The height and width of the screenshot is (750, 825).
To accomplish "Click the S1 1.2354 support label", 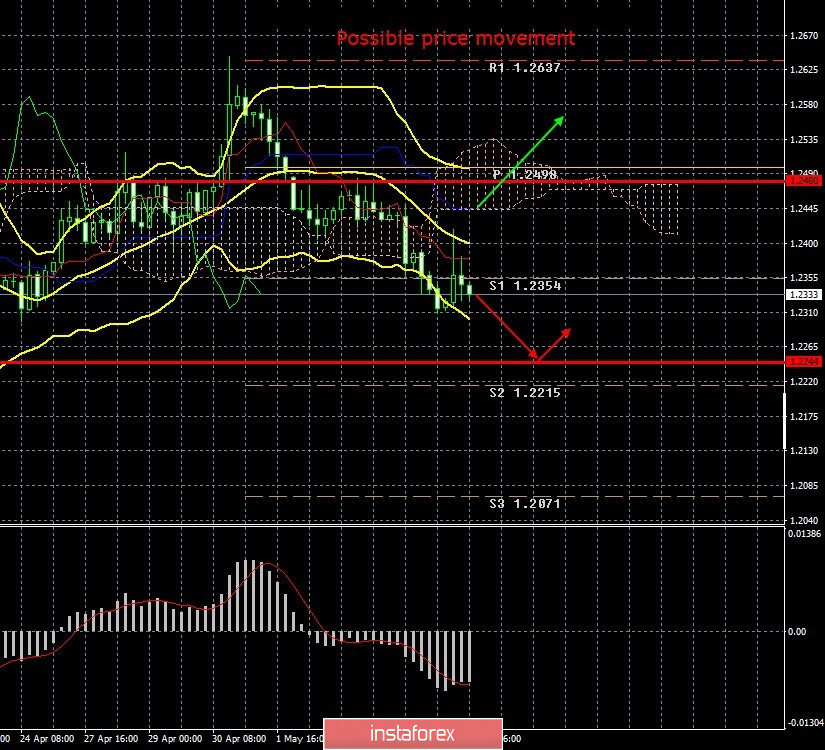I will point(525,286).
